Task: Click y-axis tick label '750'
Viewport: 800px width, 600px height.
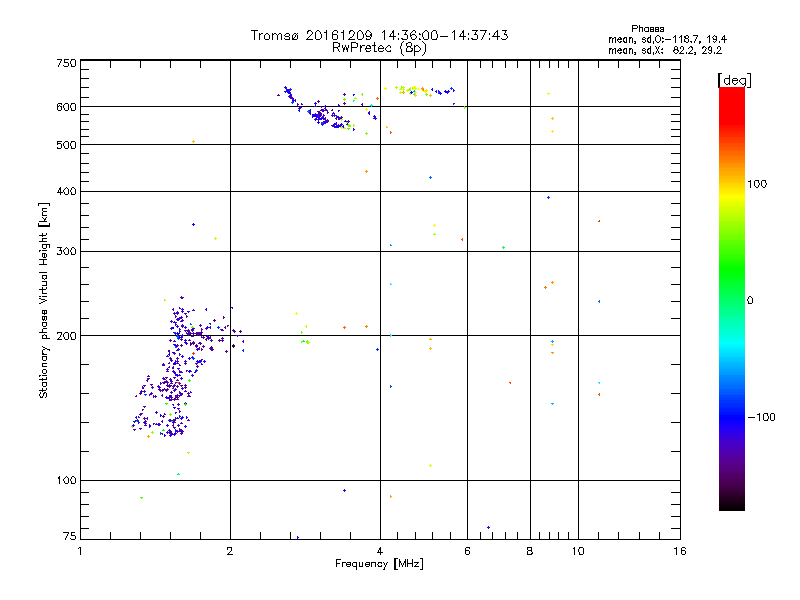Action: 66,63
